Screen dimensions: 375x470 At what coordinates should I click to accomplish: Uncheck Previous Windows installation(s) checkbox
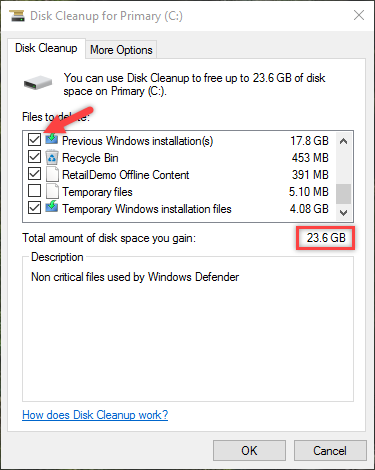[34, 140]
